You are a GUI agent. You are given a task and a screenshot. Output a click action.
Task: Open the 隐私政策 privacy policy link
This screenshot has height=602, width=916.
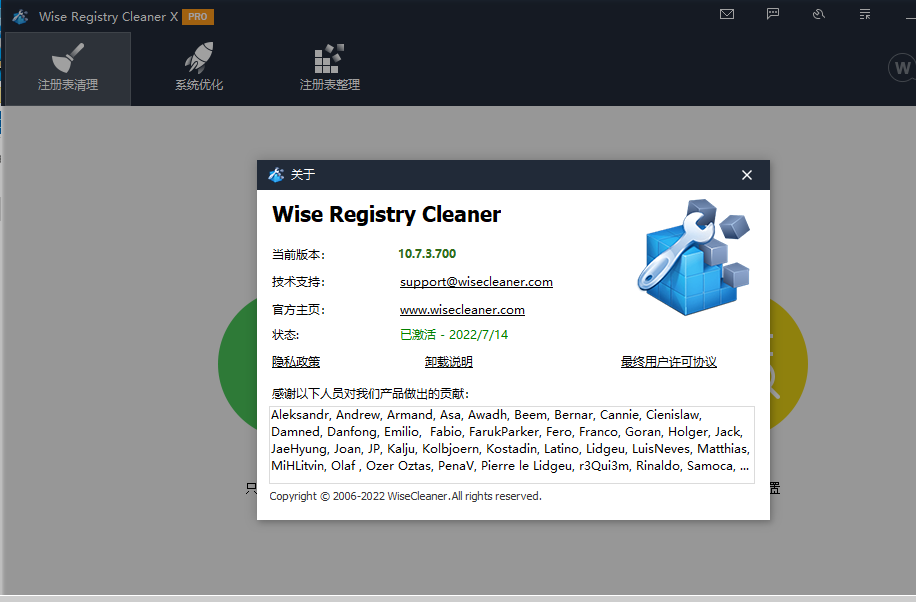point(296,362)
